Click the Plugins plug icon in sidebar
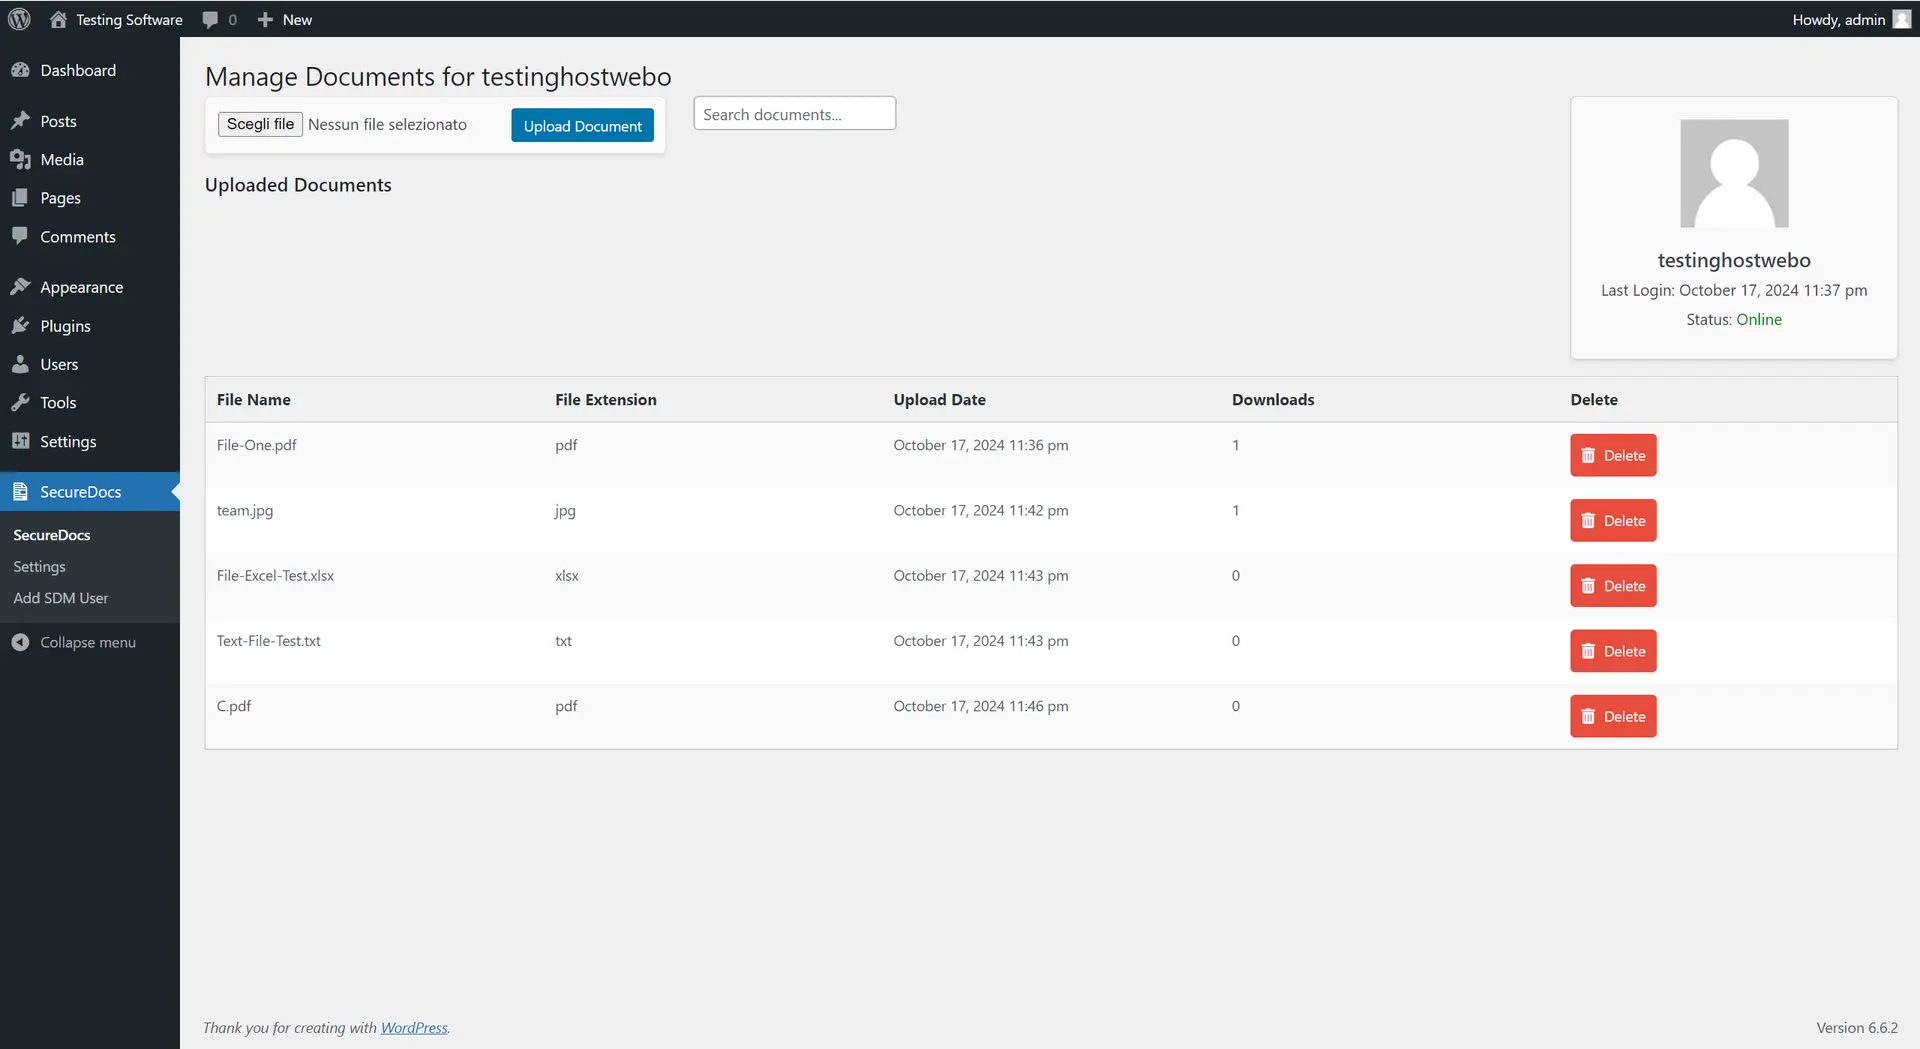Viewport: 1920px width, 1049px height. (20, 326)
